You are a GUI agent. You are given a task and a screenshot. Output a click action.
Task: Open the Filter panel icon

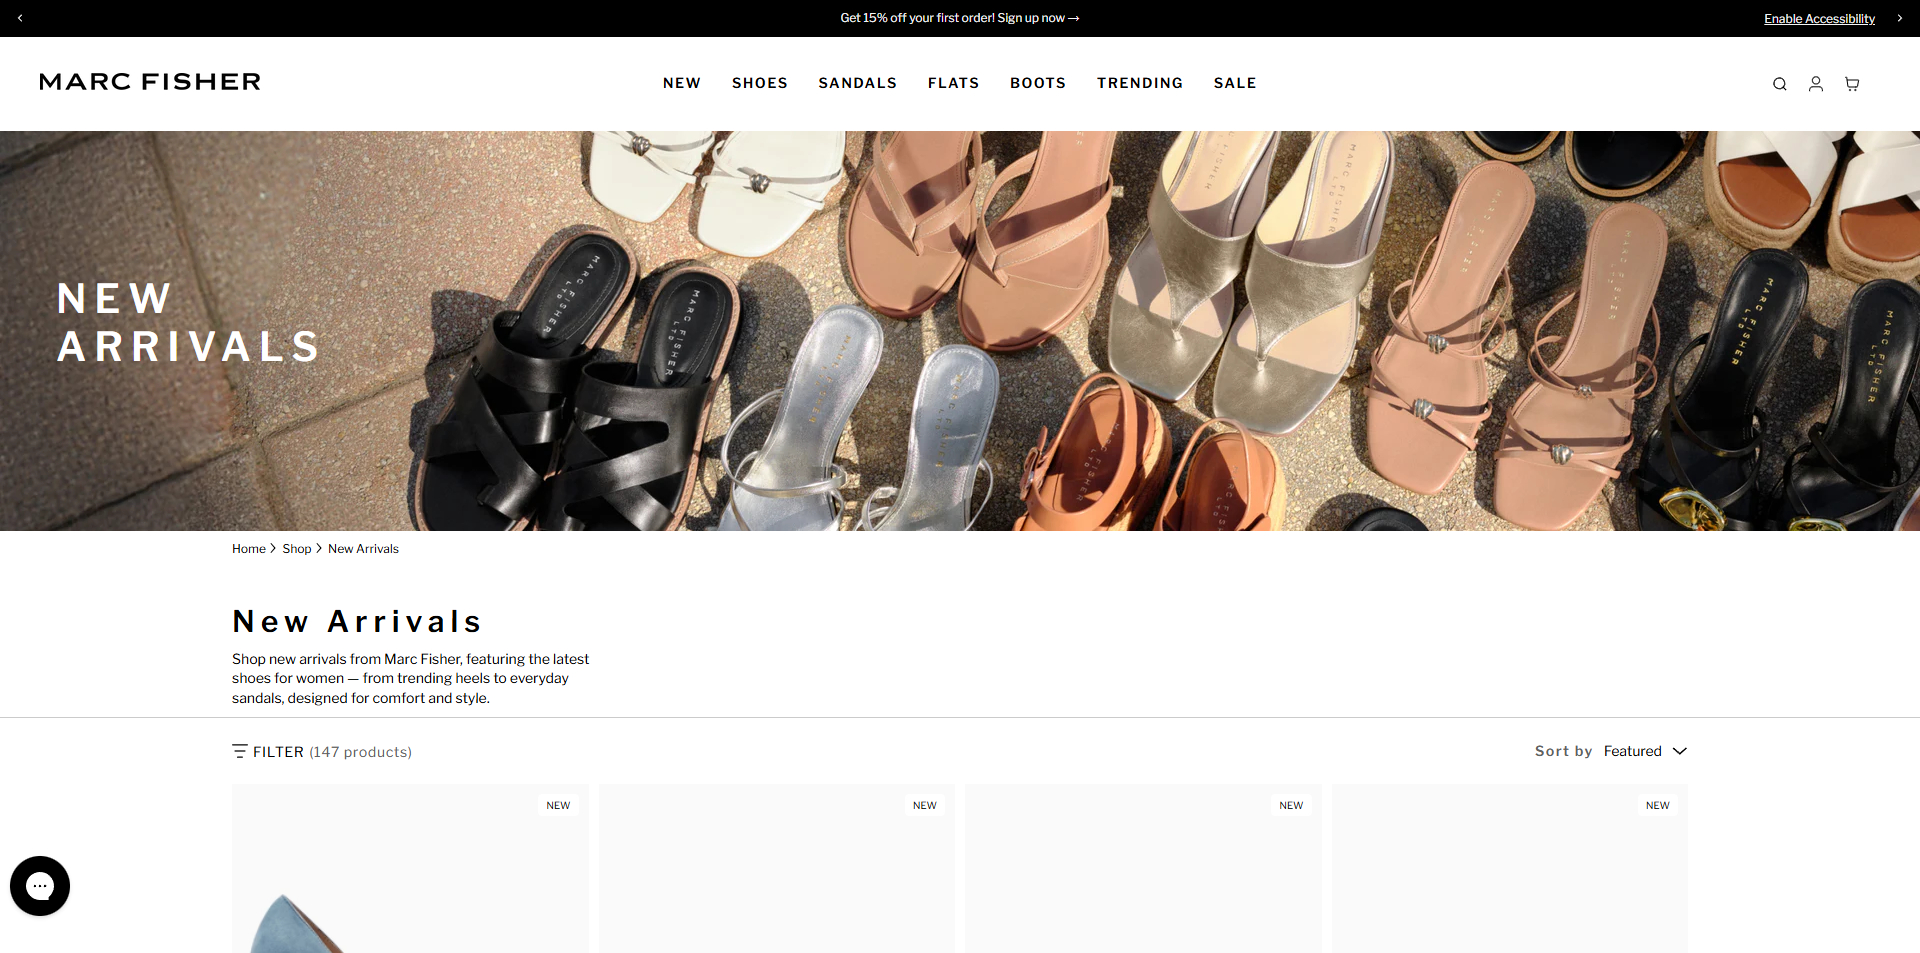[240, 751]
